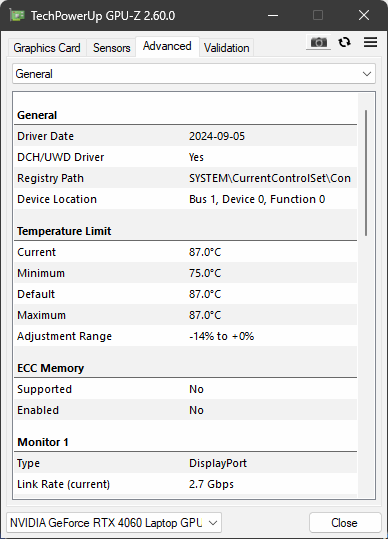Click the refresh arrows icon
This screenshot has width=388, height=539.
[344, 42]
